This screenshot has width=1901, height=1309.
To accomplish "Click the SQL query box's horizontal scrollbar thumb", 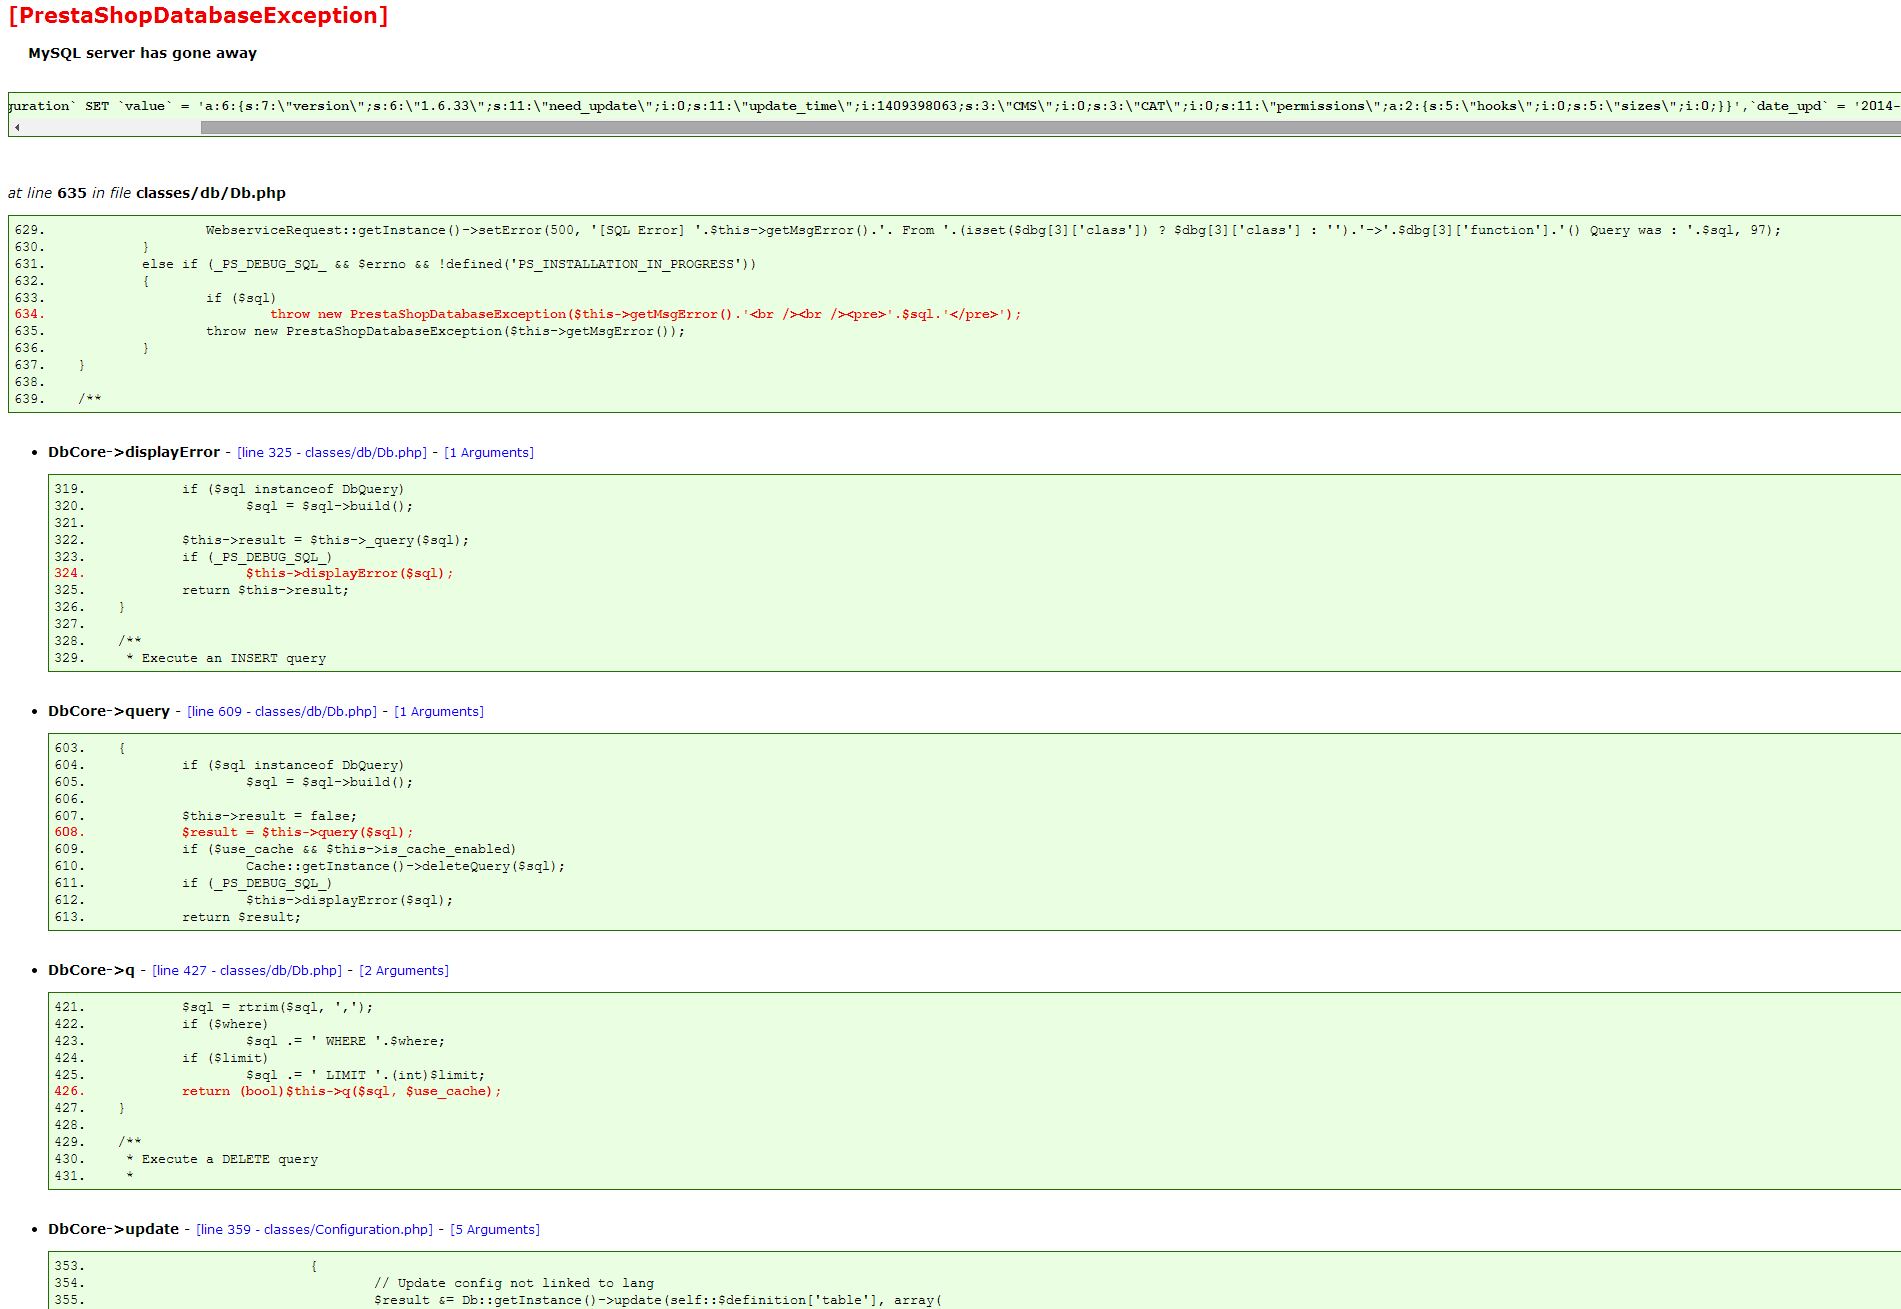I will pos(1050,127).
